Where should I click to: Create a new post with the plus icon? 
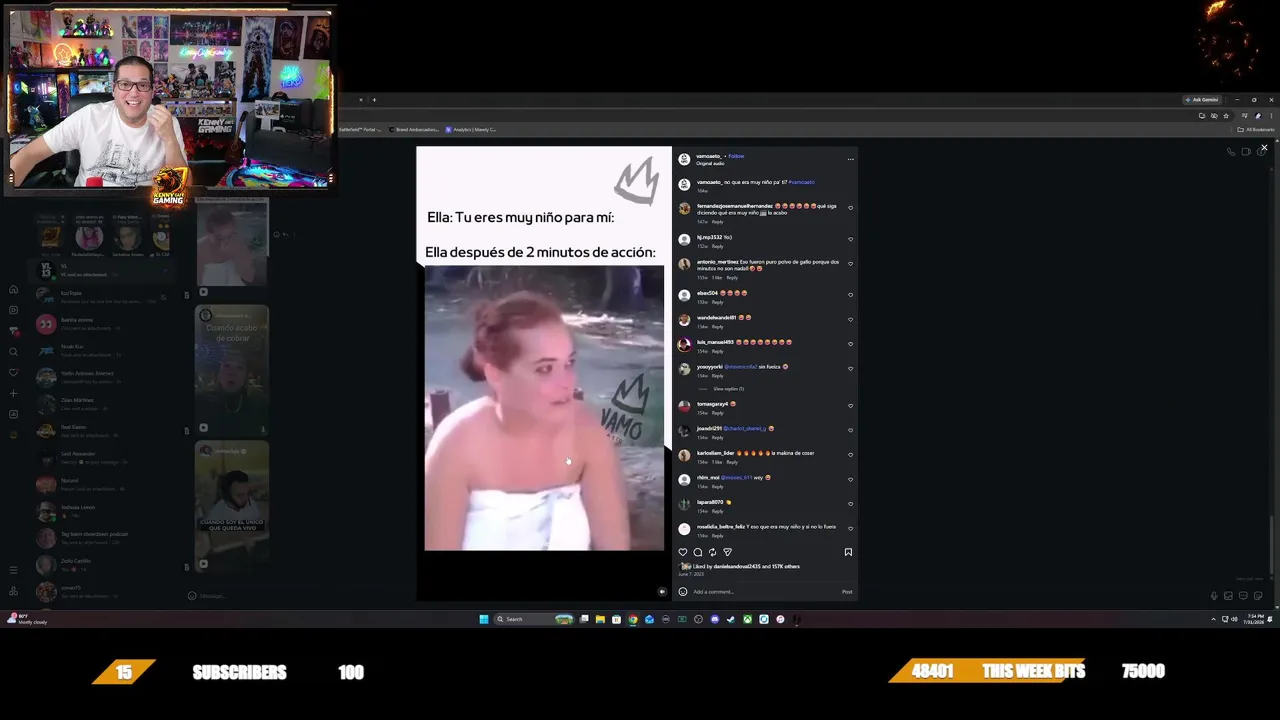(13, 393)
